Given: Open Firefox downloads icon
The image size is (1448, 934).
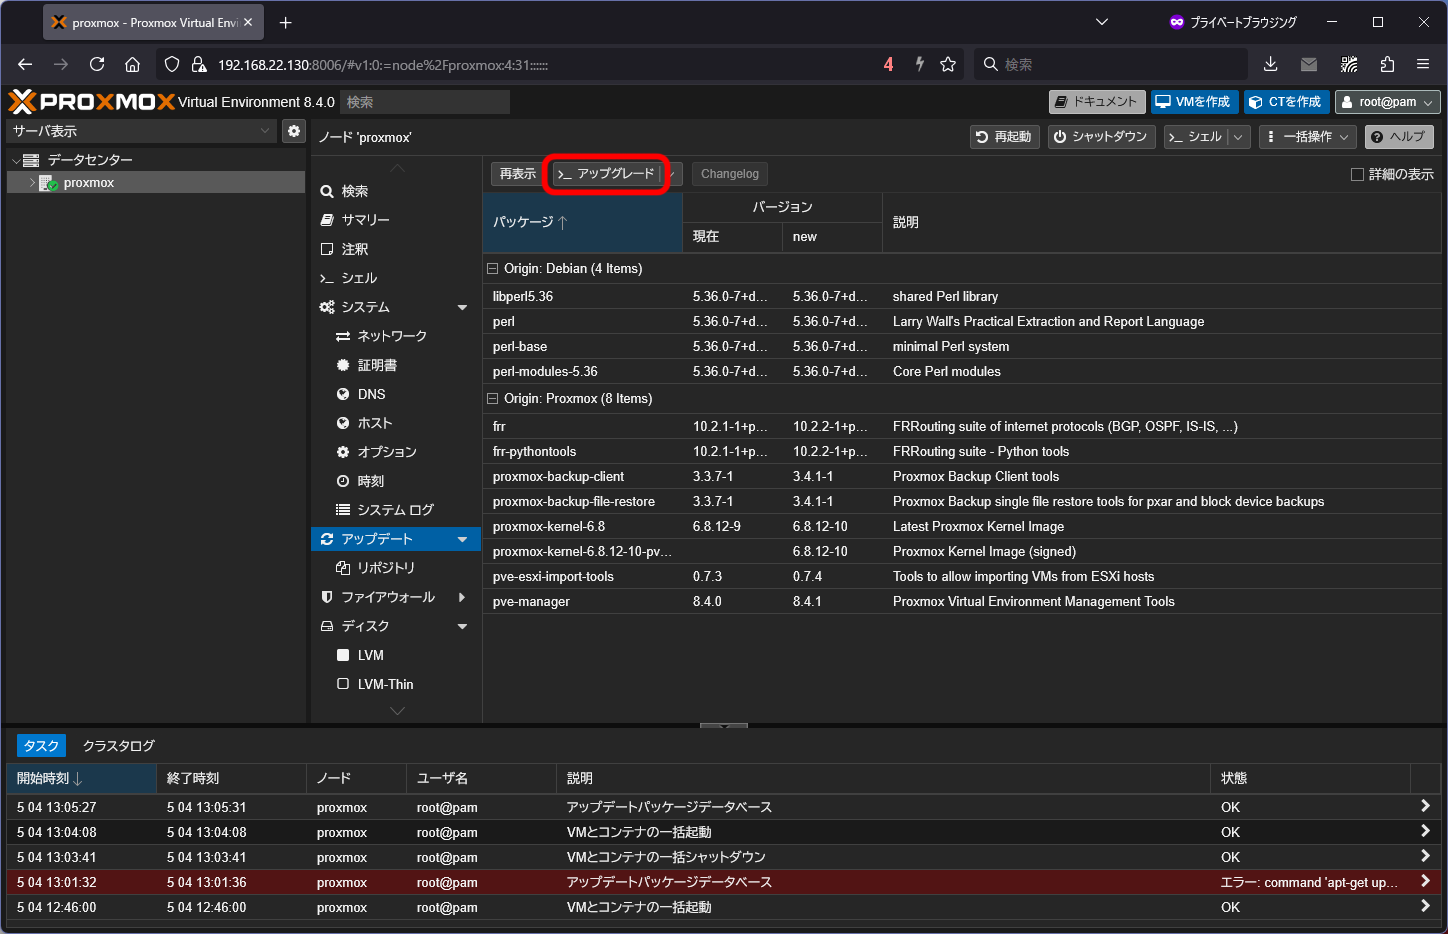Looking at the screenshot, I should (x=1271, y=64).
